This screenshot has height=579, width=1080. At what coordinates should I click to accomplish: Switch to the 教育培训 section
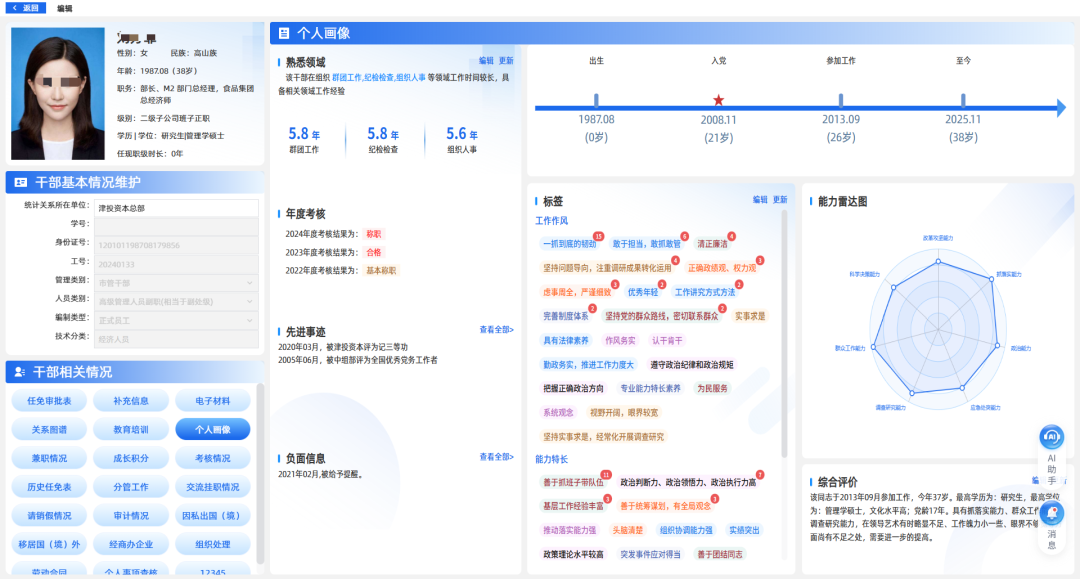[x=130, y=430]
